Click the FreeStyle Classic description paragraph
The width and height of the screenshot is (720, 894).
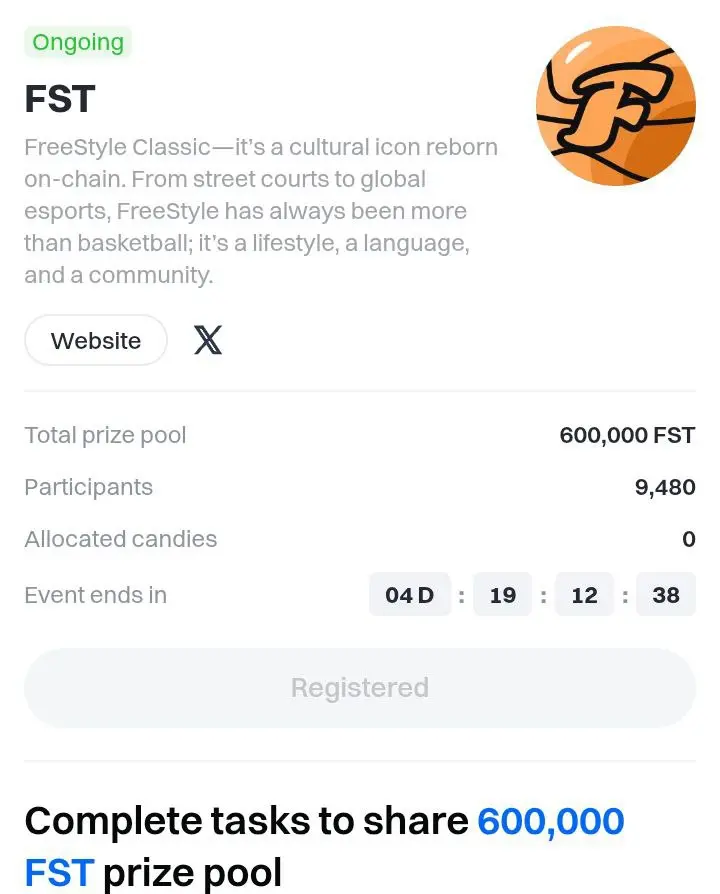[261, 211]
